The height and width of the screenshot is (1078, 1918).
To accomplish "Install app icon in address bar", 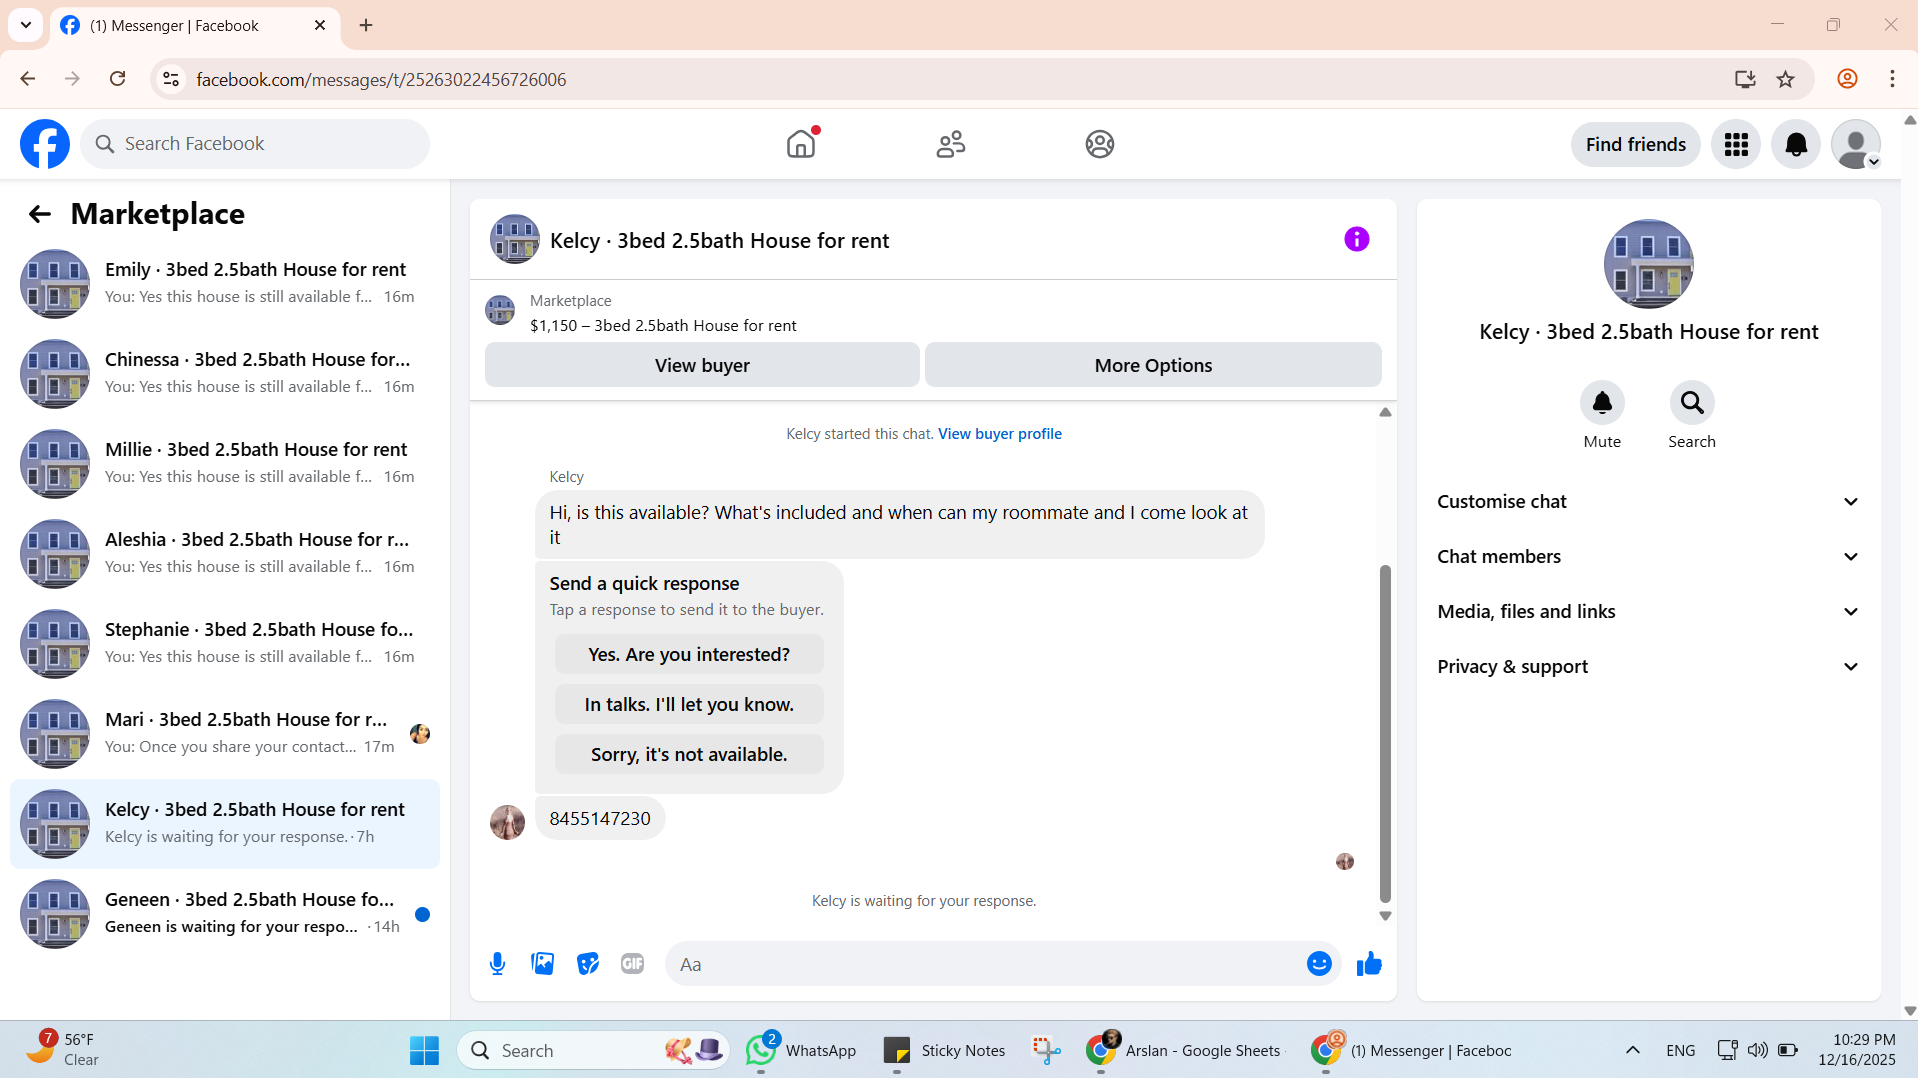I will click(x=1745, y=79).
